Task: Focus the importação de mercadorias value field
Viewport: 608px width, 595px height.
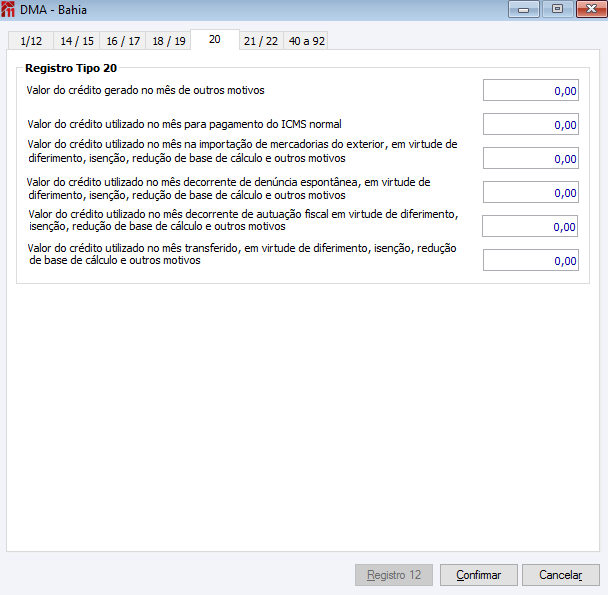Action: (x=531, y=158)
